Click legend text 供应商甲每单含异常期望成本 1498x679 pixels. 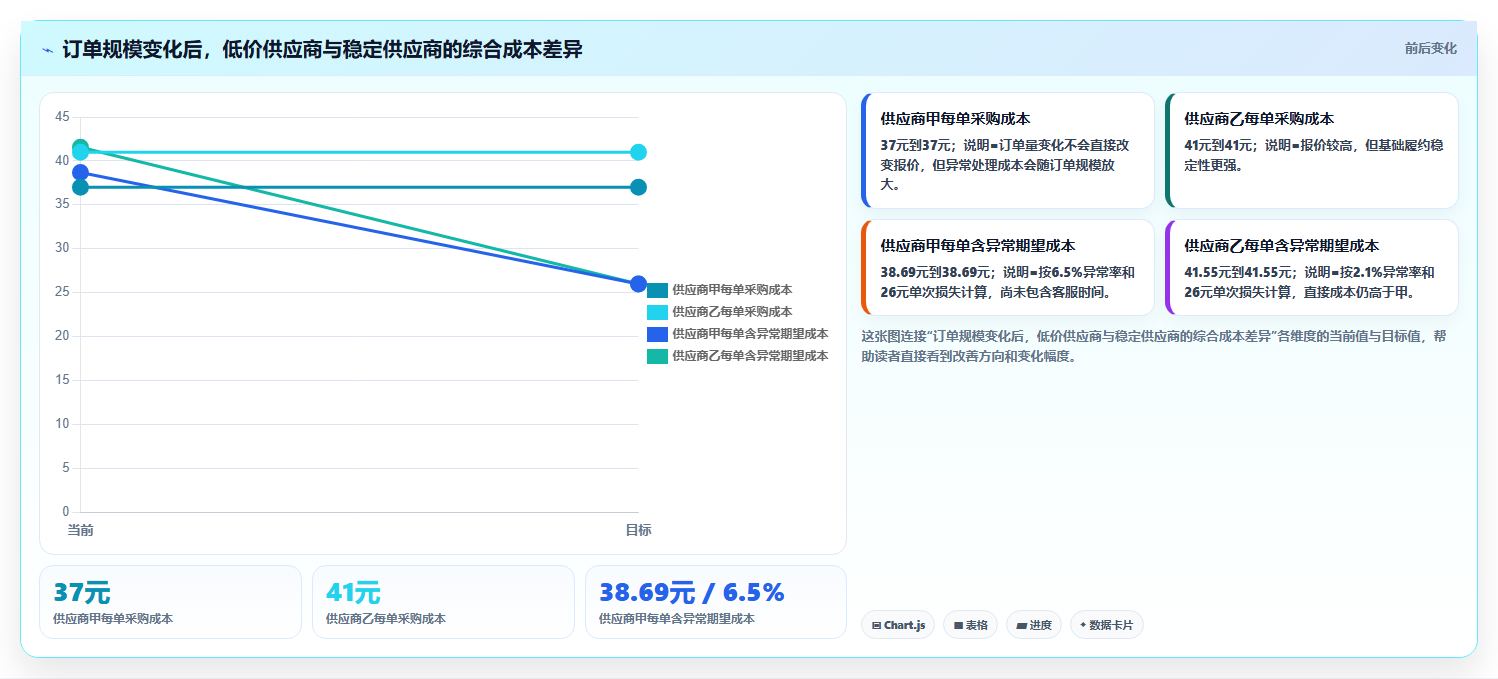[x=750, y=334]
